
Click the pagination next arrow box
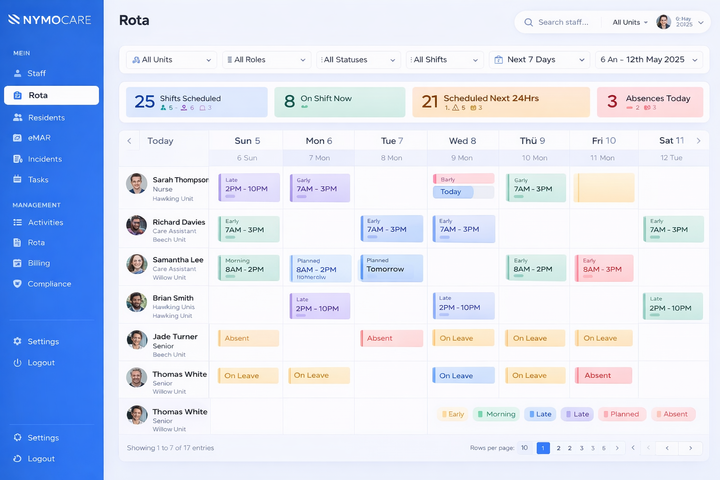click(690, 448)
